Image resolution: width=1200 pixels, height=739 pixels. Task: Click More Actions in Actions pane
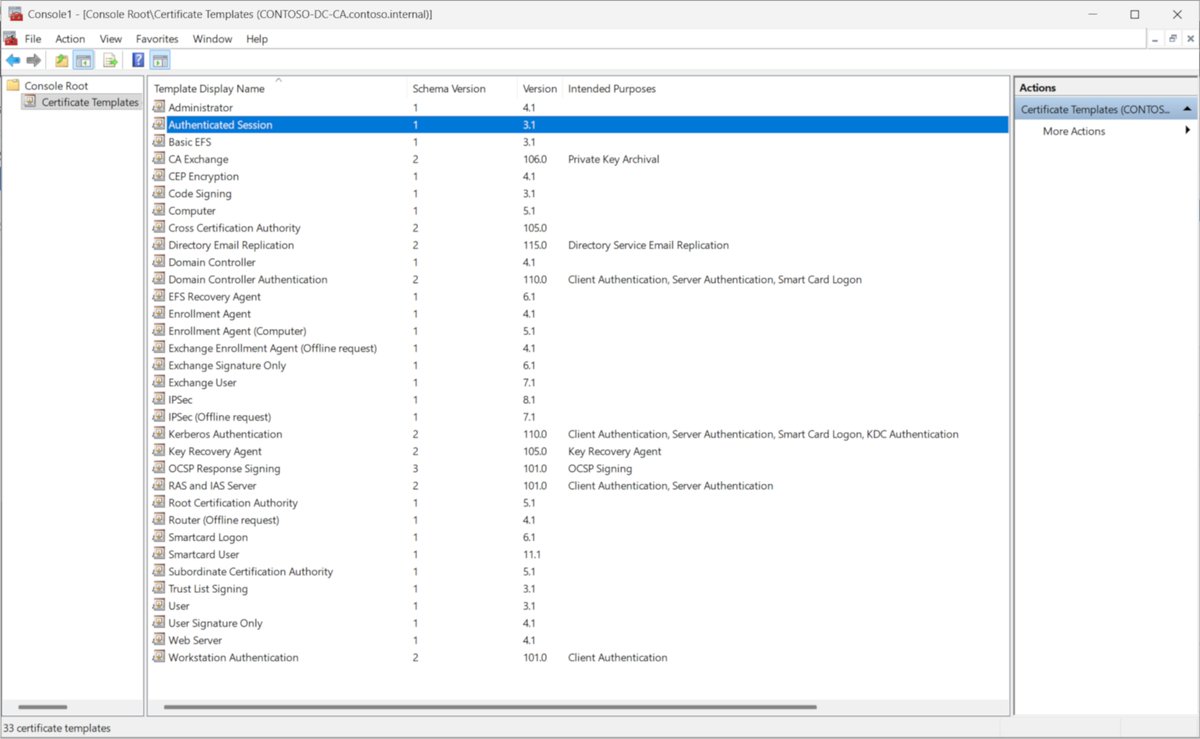click(1074, 131)
